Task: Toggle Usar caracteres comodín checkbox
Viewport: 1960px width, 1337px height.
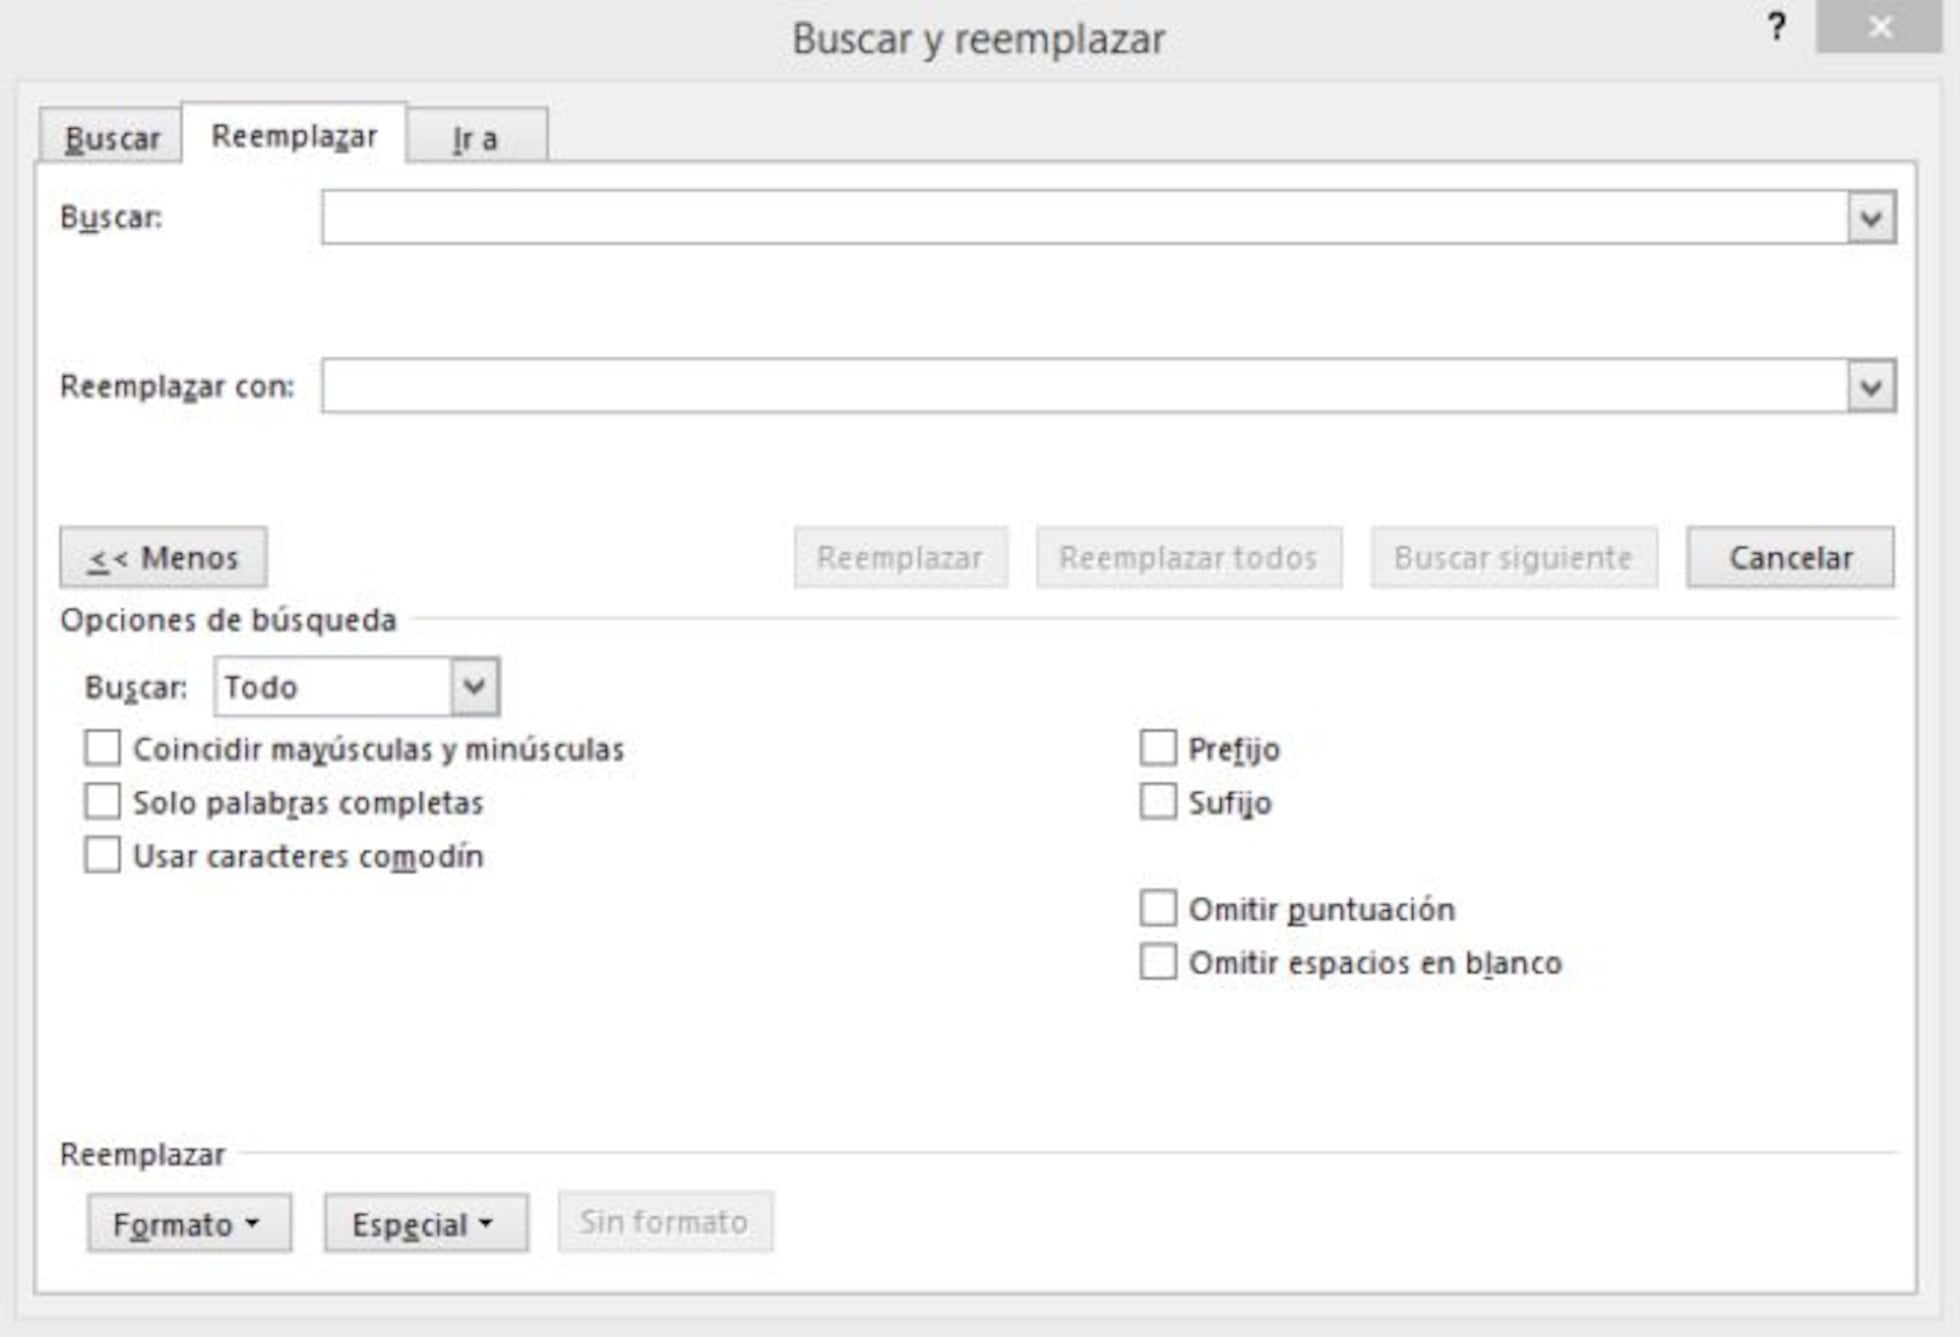Action: click(103, 856)
